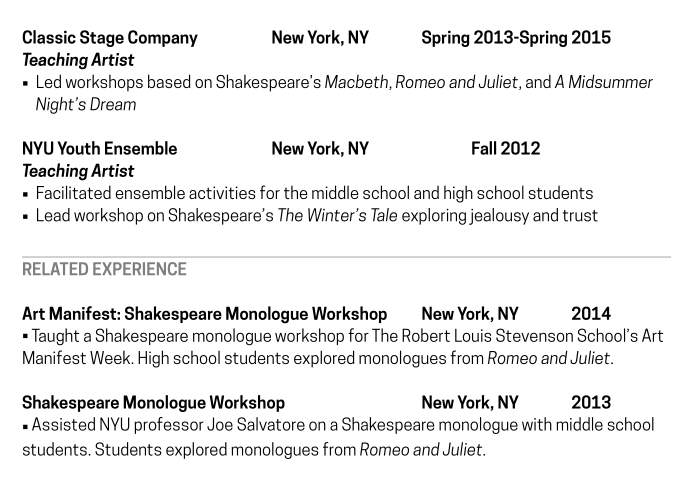Click A Midsummer at the line end

pos(604,82)
